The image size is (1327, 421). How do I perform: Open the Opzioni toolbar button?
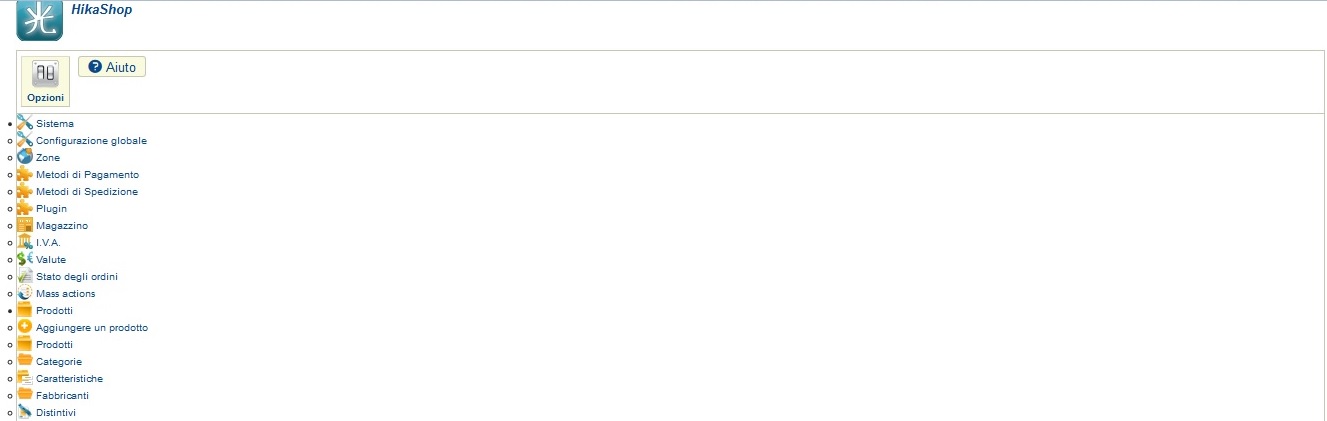point(46,81)
